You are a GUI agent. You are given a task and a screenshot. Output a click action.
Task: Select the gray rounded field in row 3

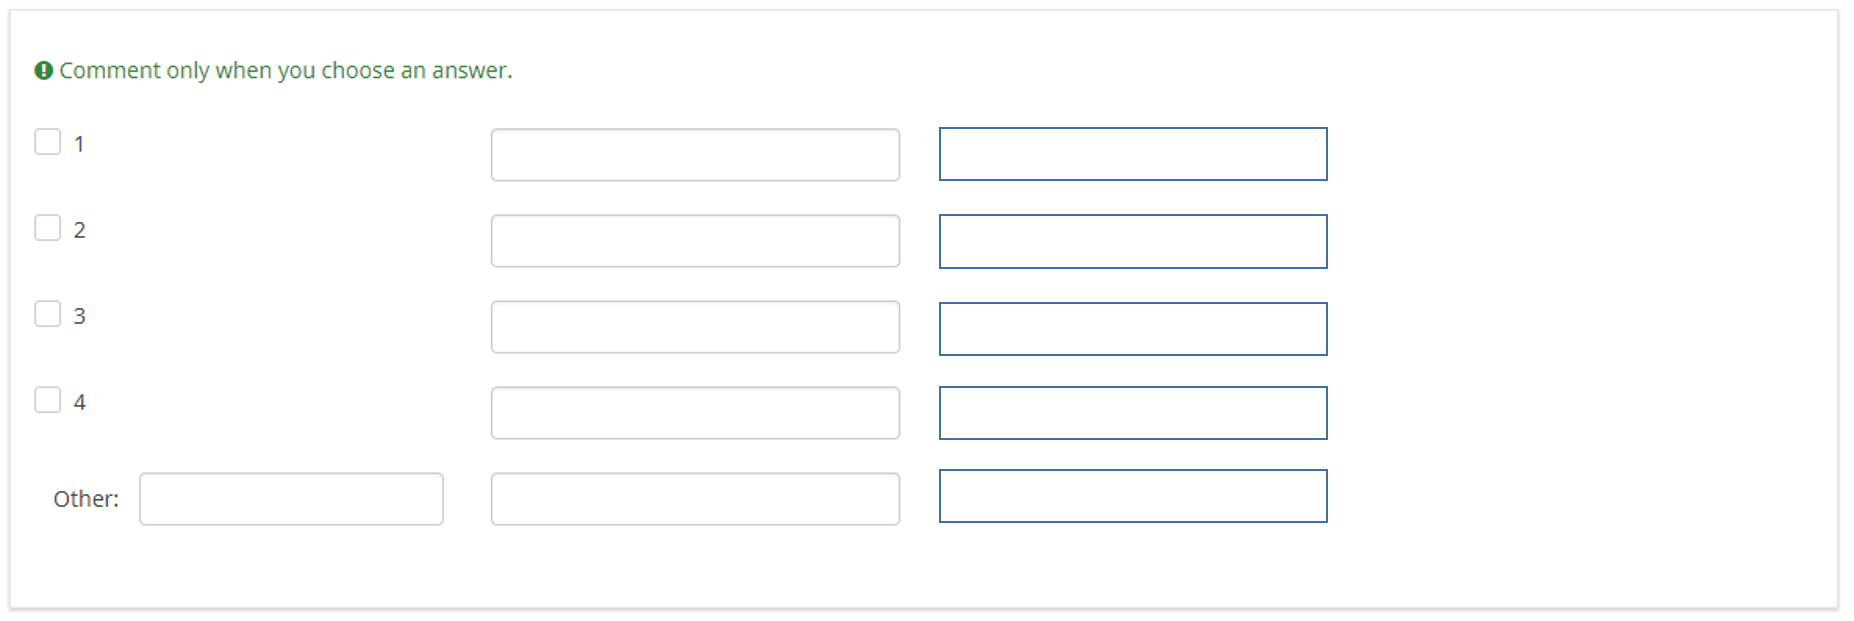[x=695, y=327]
